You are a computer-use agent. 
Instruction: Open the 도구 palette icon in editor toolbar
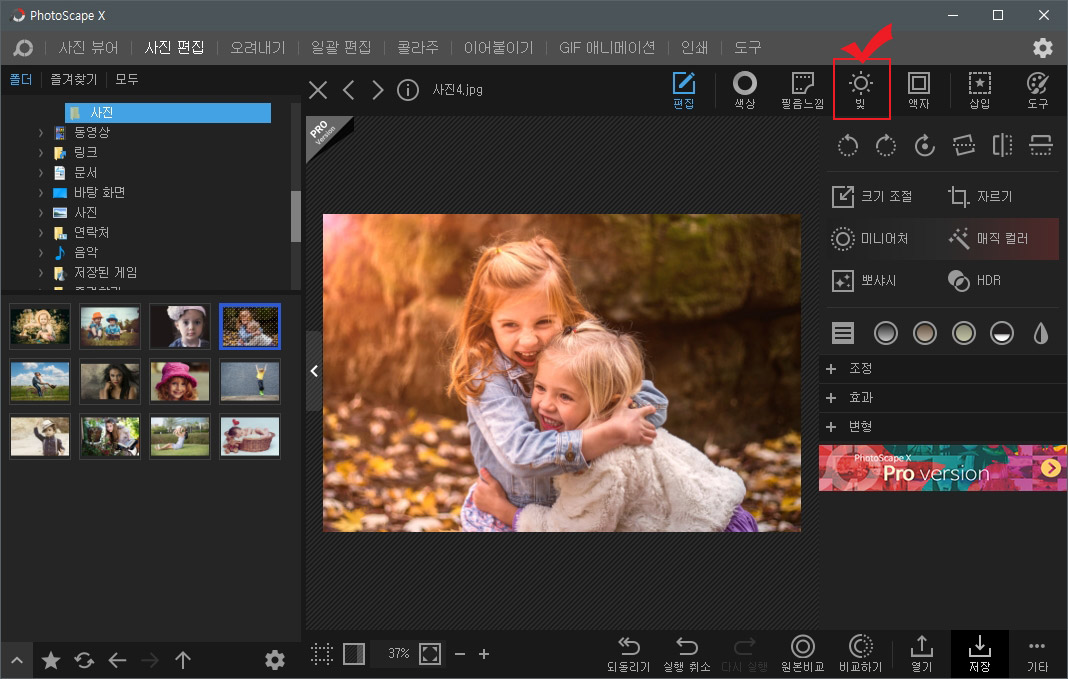pos(1037,90)
